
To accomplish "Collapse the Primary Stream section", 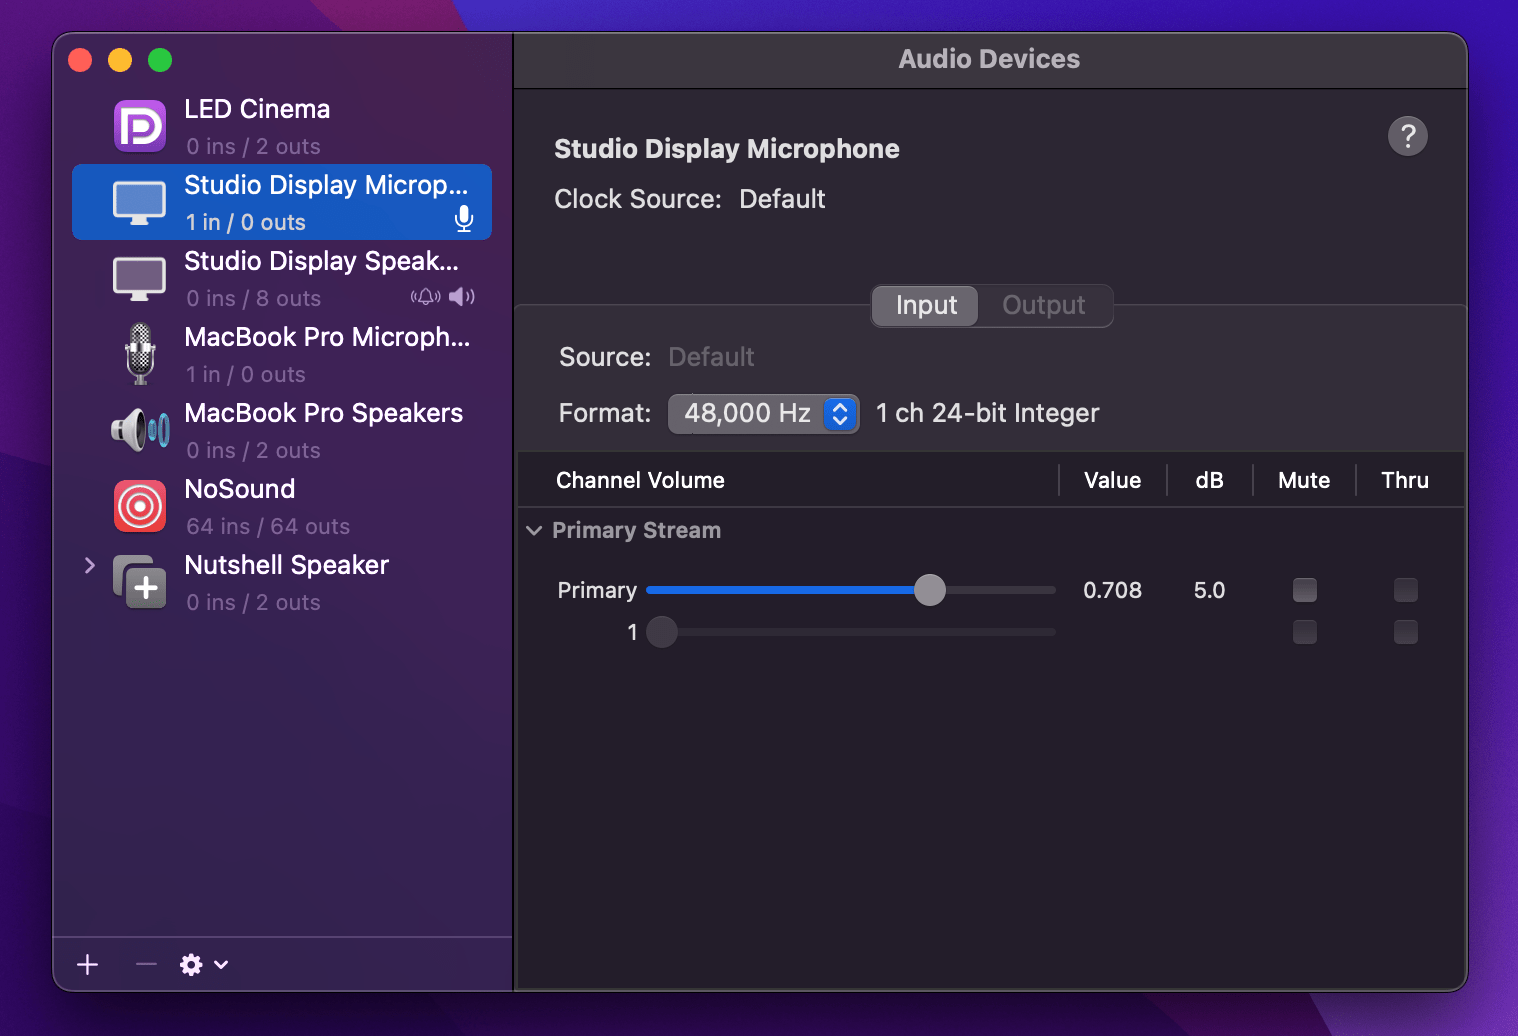I will coord(534,530).
